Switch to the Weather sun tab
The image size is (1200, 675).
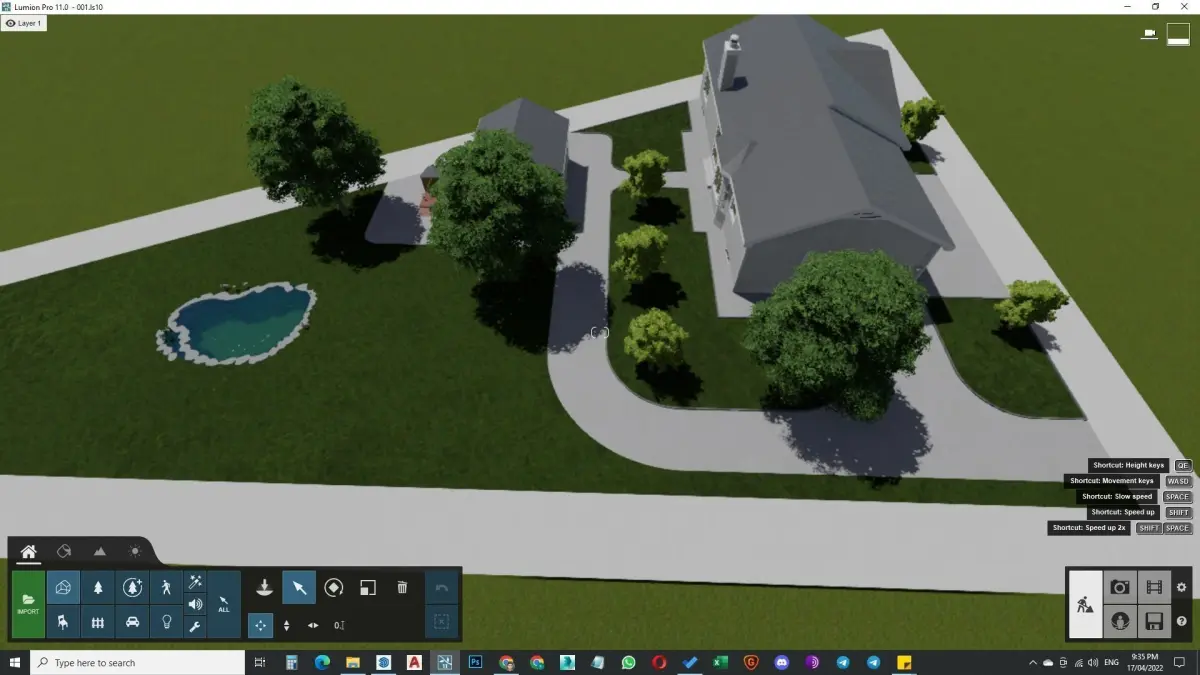point(135,551)
